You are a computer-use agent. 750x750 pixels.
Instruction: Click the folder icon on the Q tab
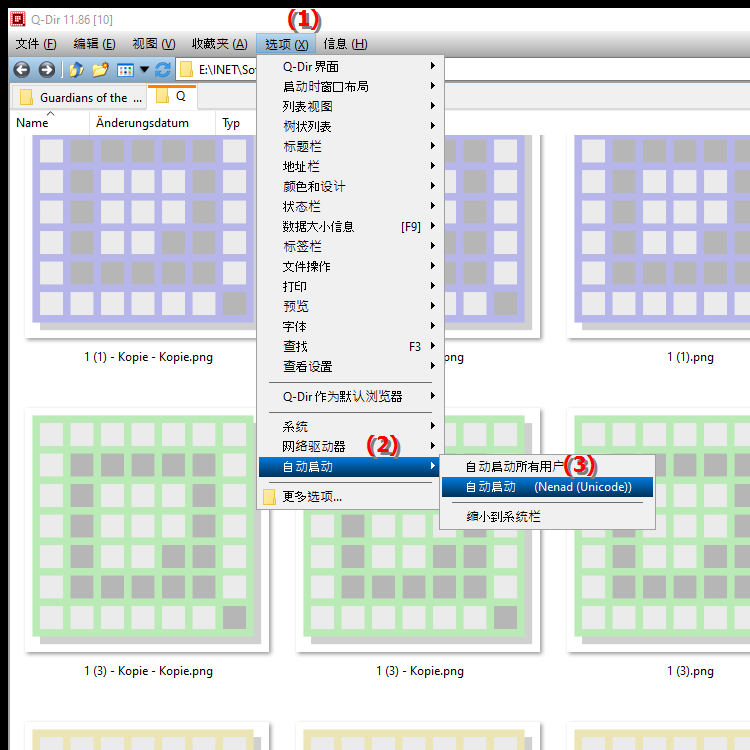(163, 96)
